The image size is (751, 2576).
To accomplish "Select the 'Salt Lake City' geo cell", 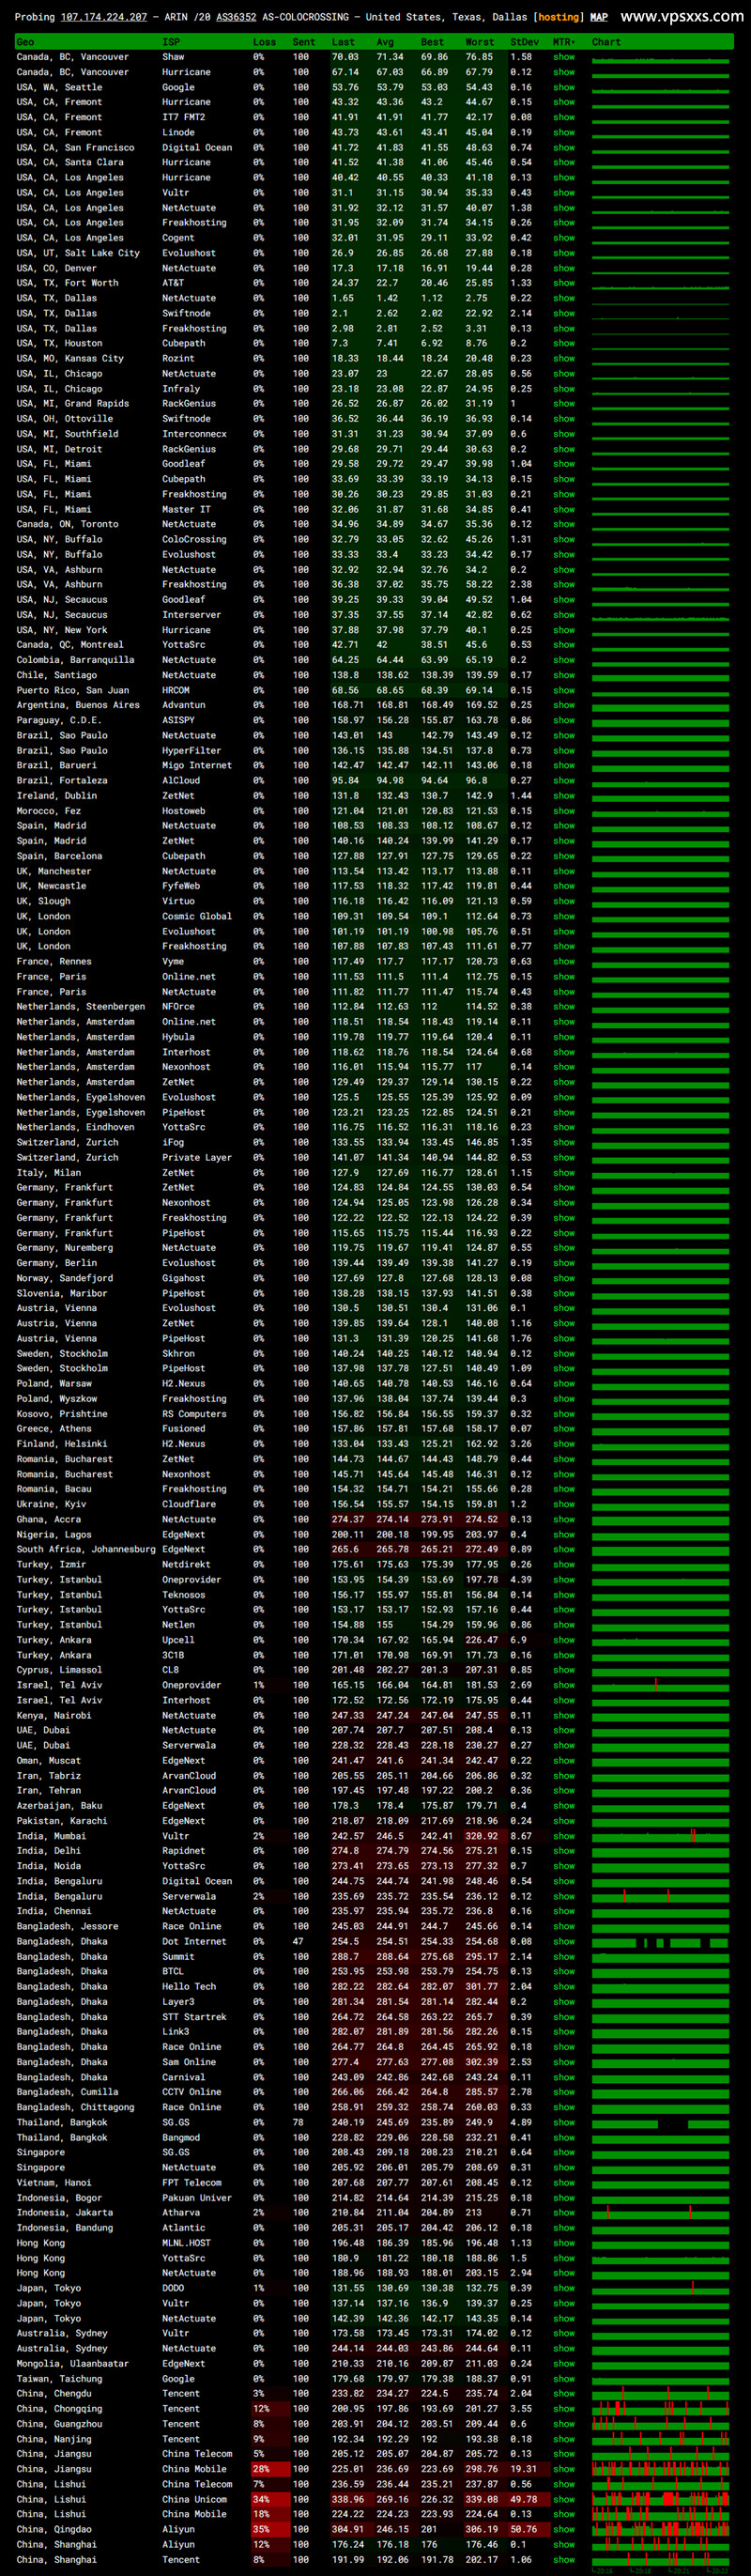I will (78, 253).
